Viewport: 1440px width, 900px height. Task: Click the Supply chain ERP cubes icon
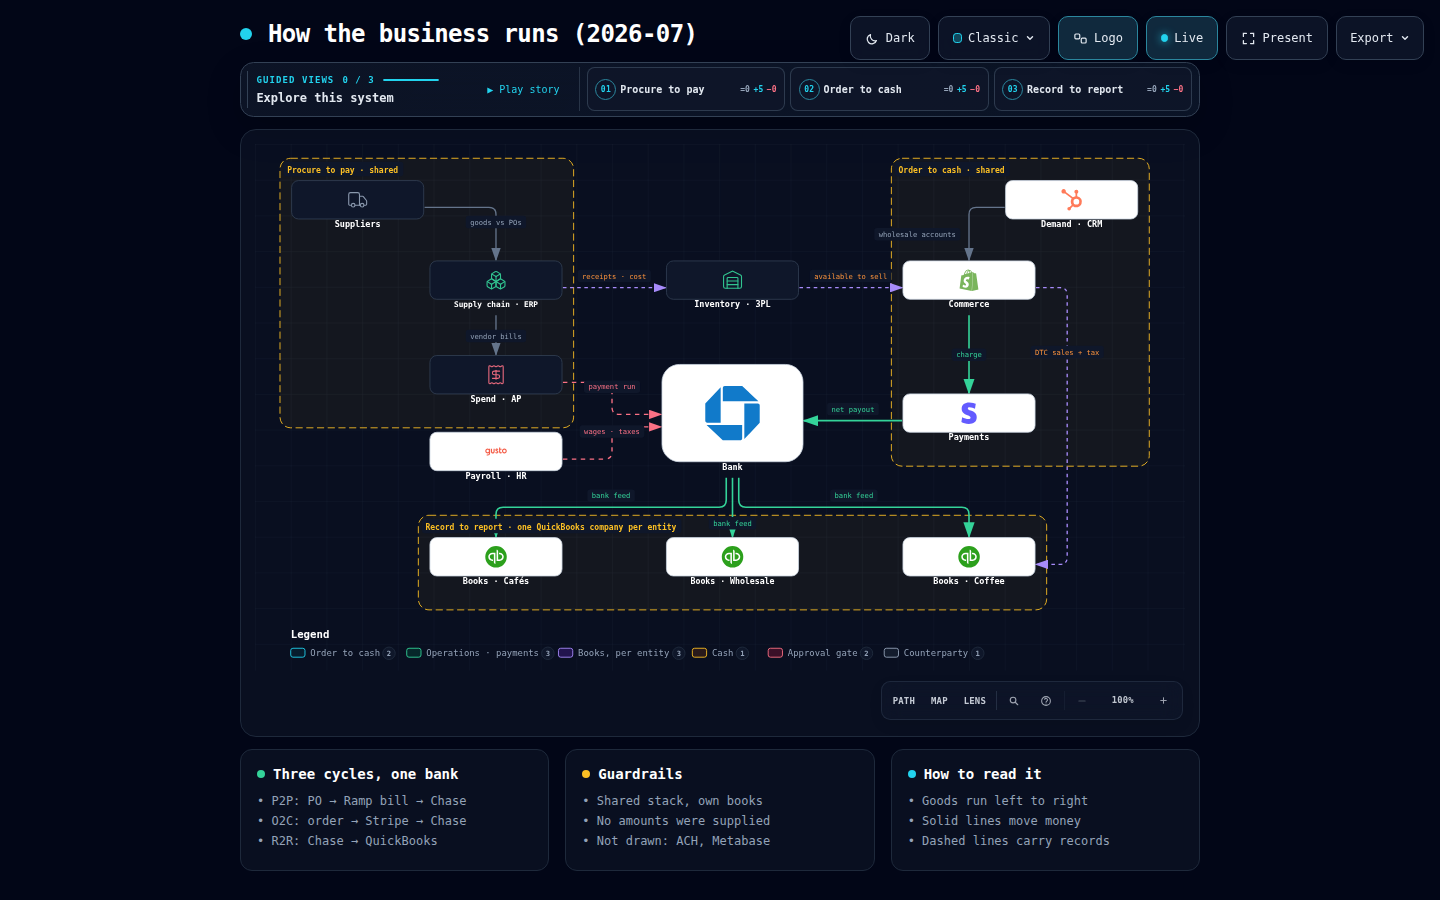point(496,280)
